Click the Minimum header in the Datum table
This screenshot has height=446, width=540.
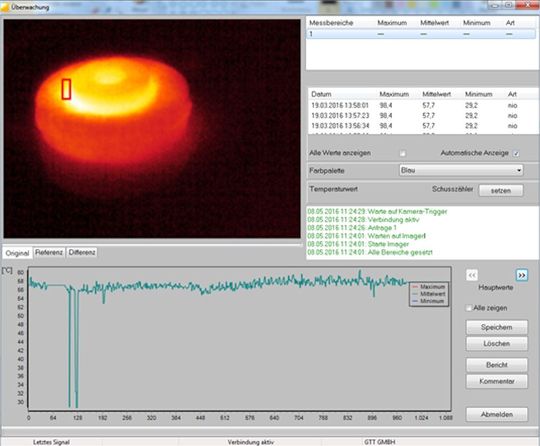tap(478, 94)
